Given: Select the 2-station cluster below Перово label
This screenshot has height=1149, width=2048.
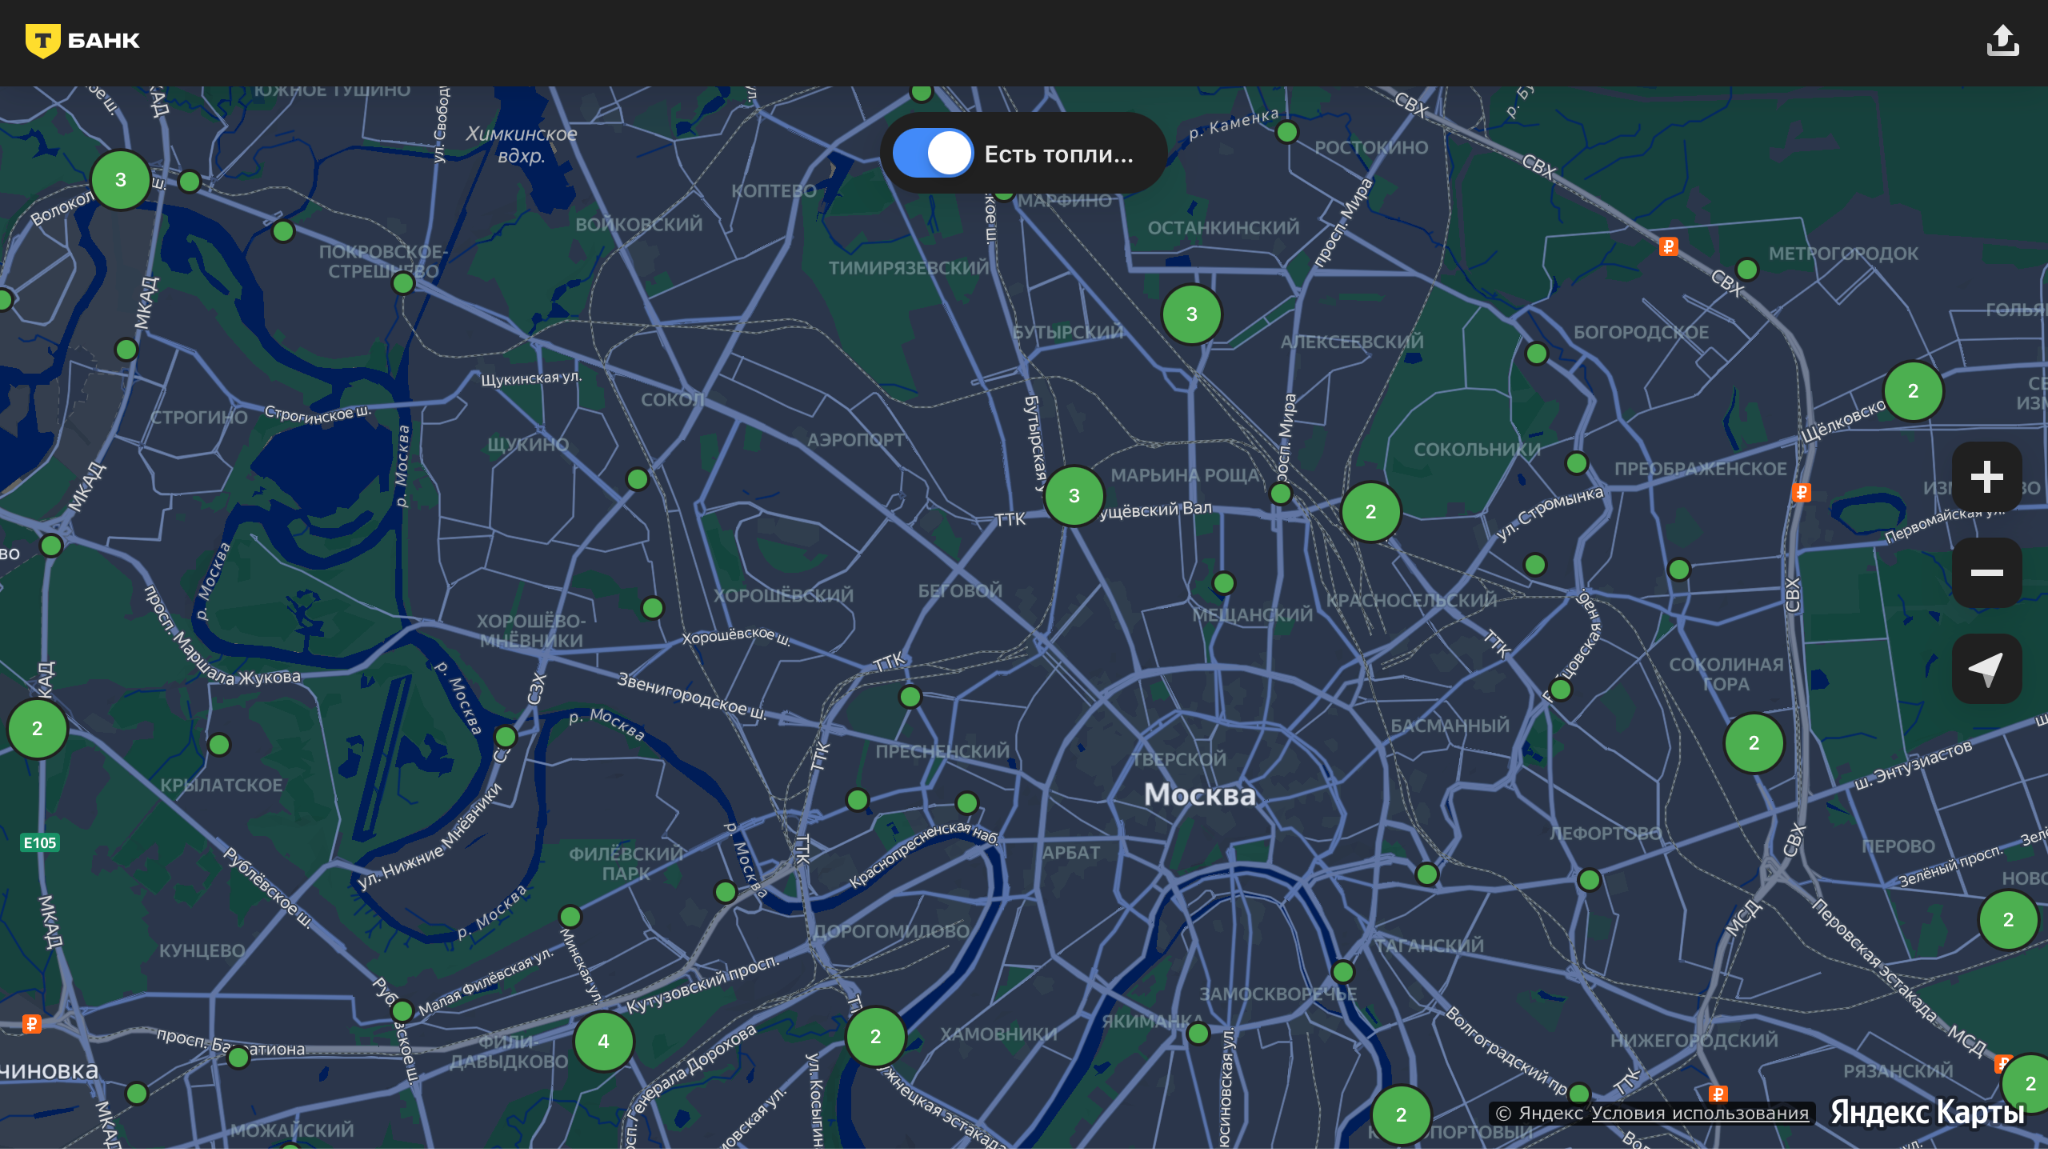Looking at the screenshot, I should pos(2008,920).
